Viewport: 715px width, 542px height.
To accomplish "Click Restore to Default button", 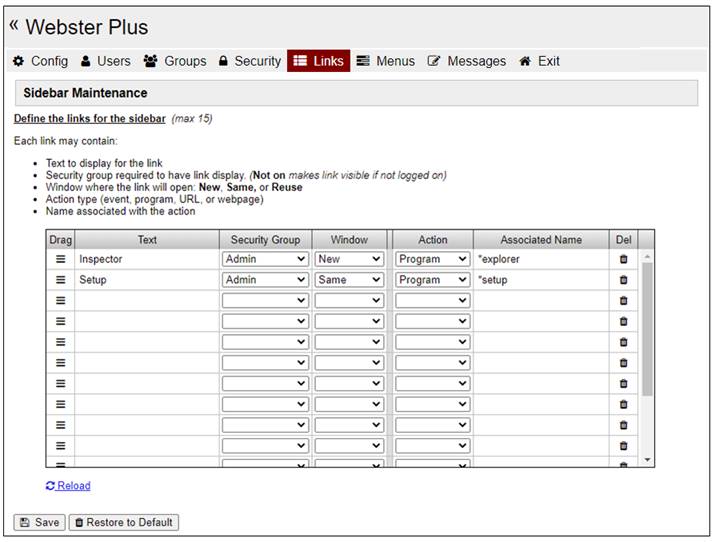I will pos(124,522).
